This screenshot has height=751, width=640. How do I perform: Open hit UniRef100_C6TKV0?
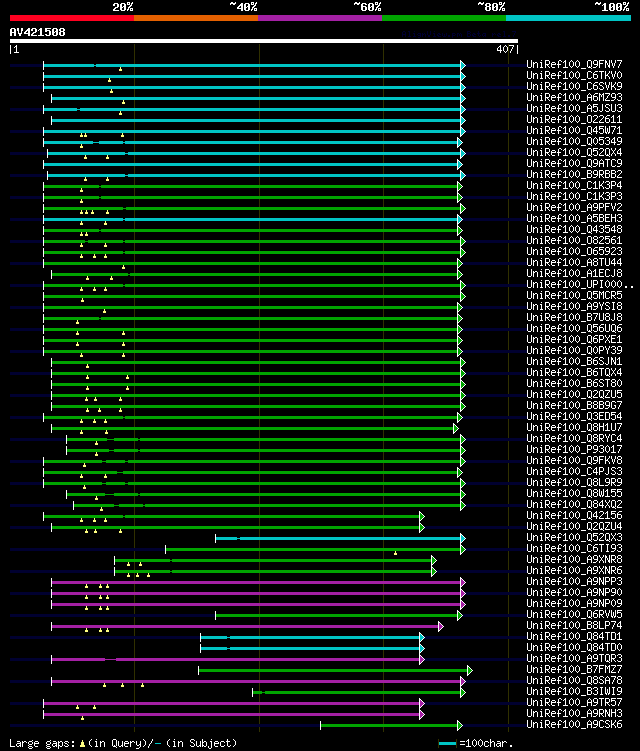[574, 75]
